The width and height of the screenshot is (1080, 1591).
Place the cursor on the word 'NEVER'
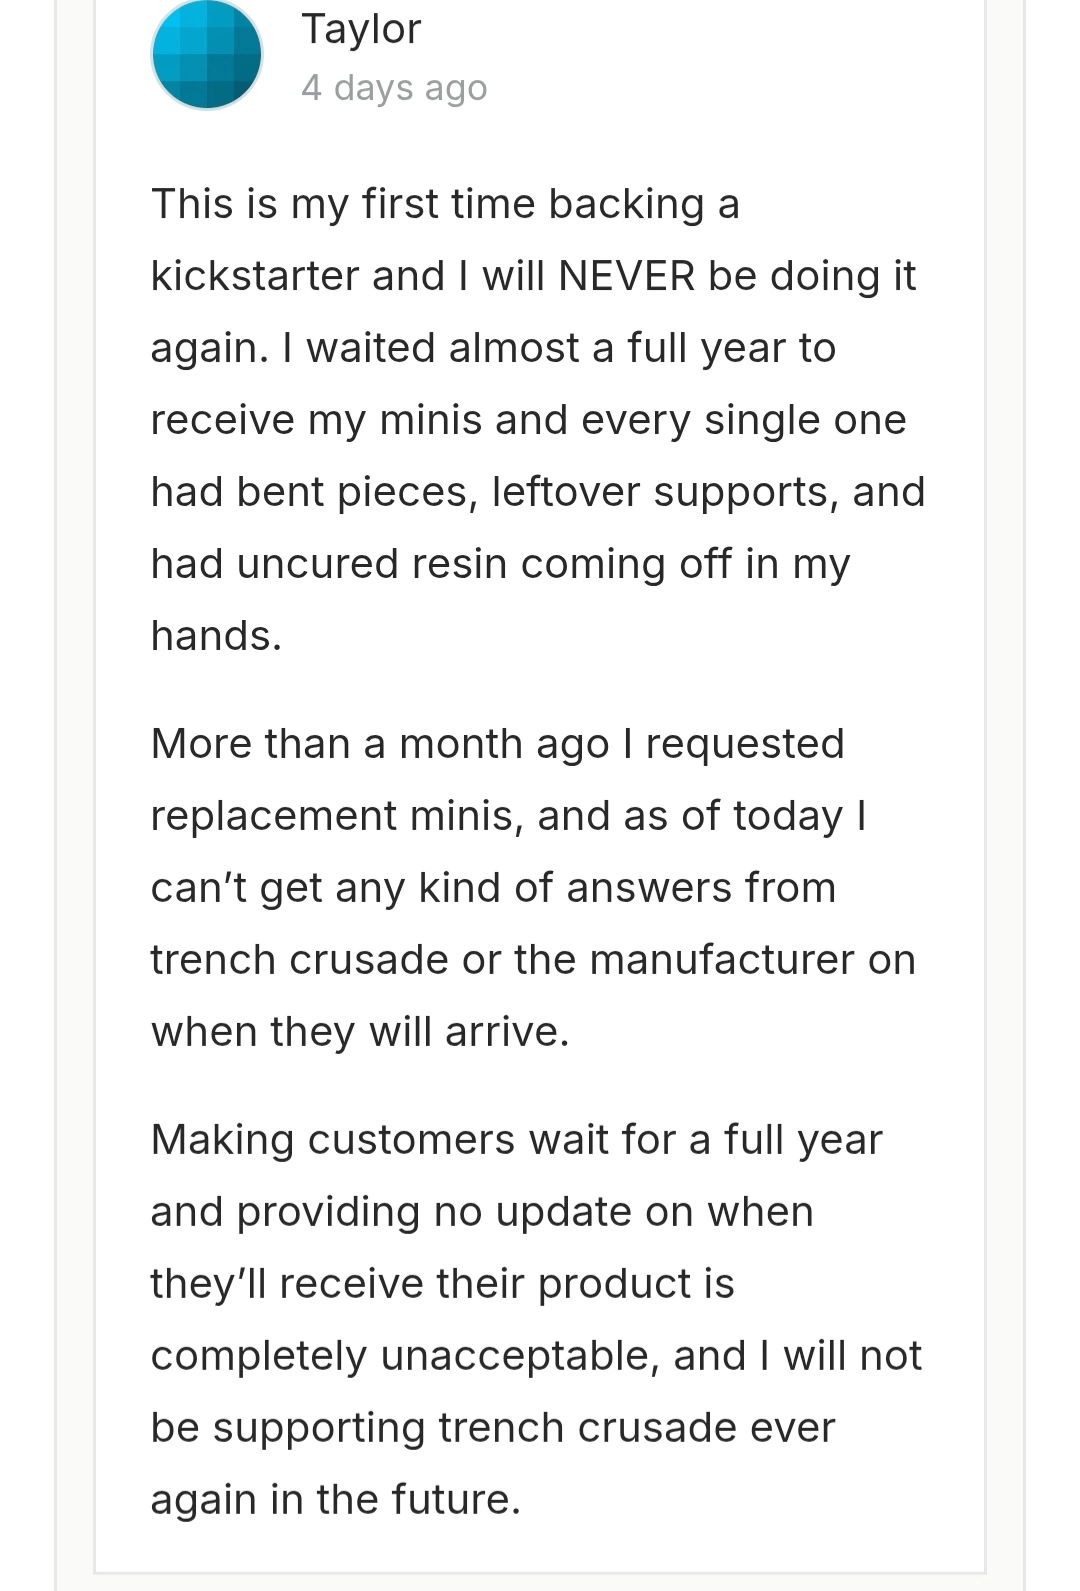627,276
